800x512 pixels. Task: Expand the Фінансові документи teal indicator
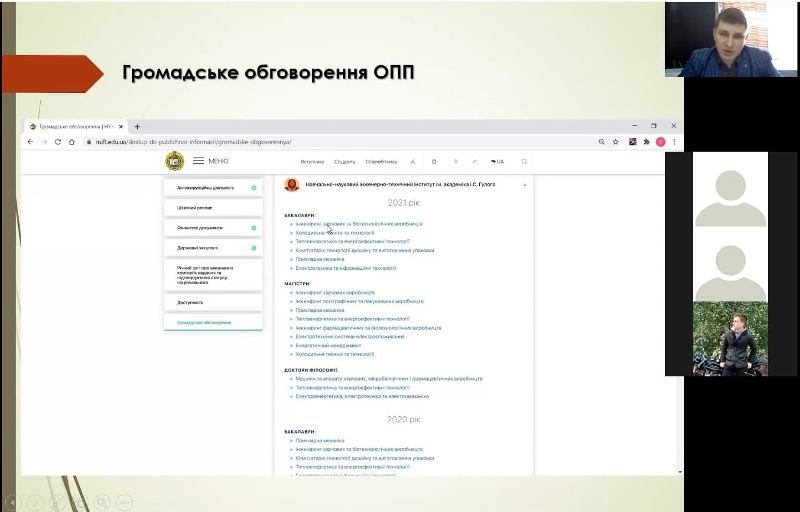click(254, 228)
